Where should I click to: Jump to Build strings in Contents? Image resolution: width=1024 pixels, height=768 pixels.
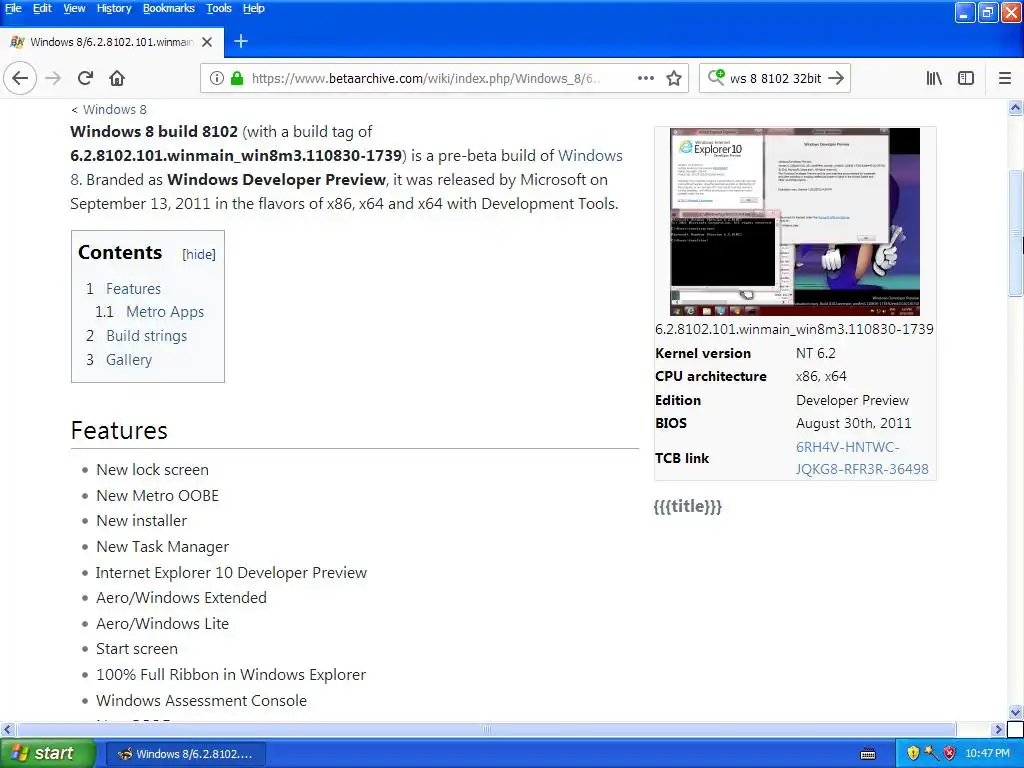coord(147,336)
